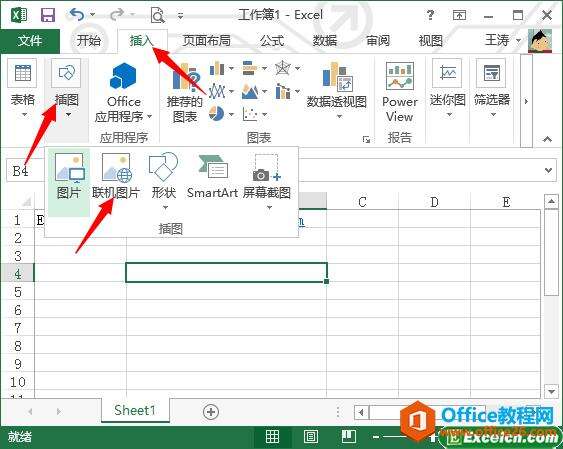
Task: Open the Excel help question mark
Action: tap(430, 15)
